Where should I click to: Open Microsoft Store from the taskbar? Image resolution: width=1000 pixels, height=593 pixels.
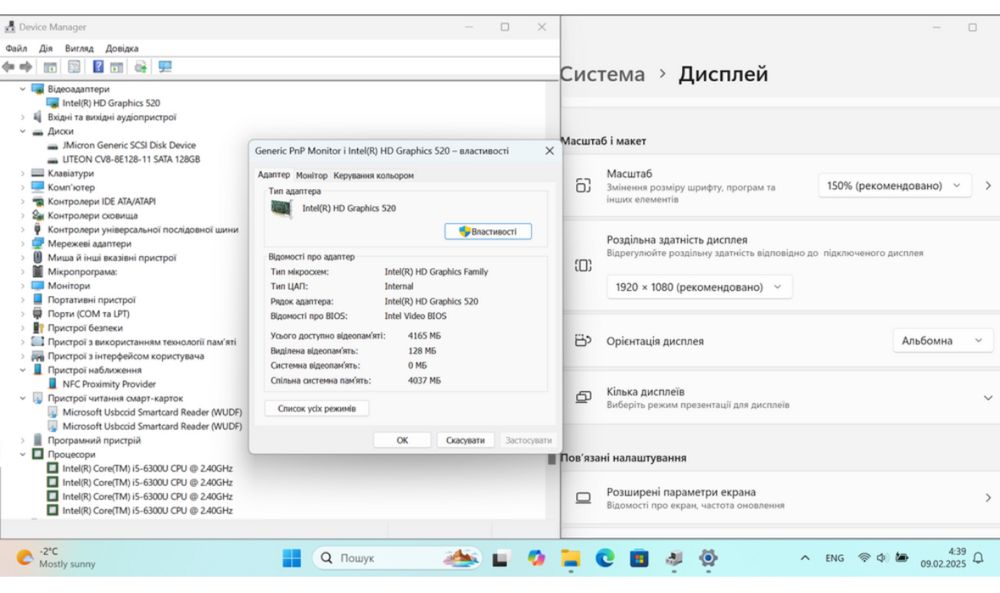tap(639, 559)
